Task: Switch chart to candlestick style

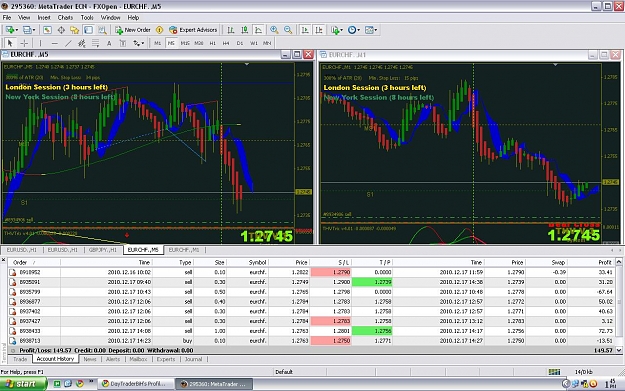Action: [x=245, y=30]
